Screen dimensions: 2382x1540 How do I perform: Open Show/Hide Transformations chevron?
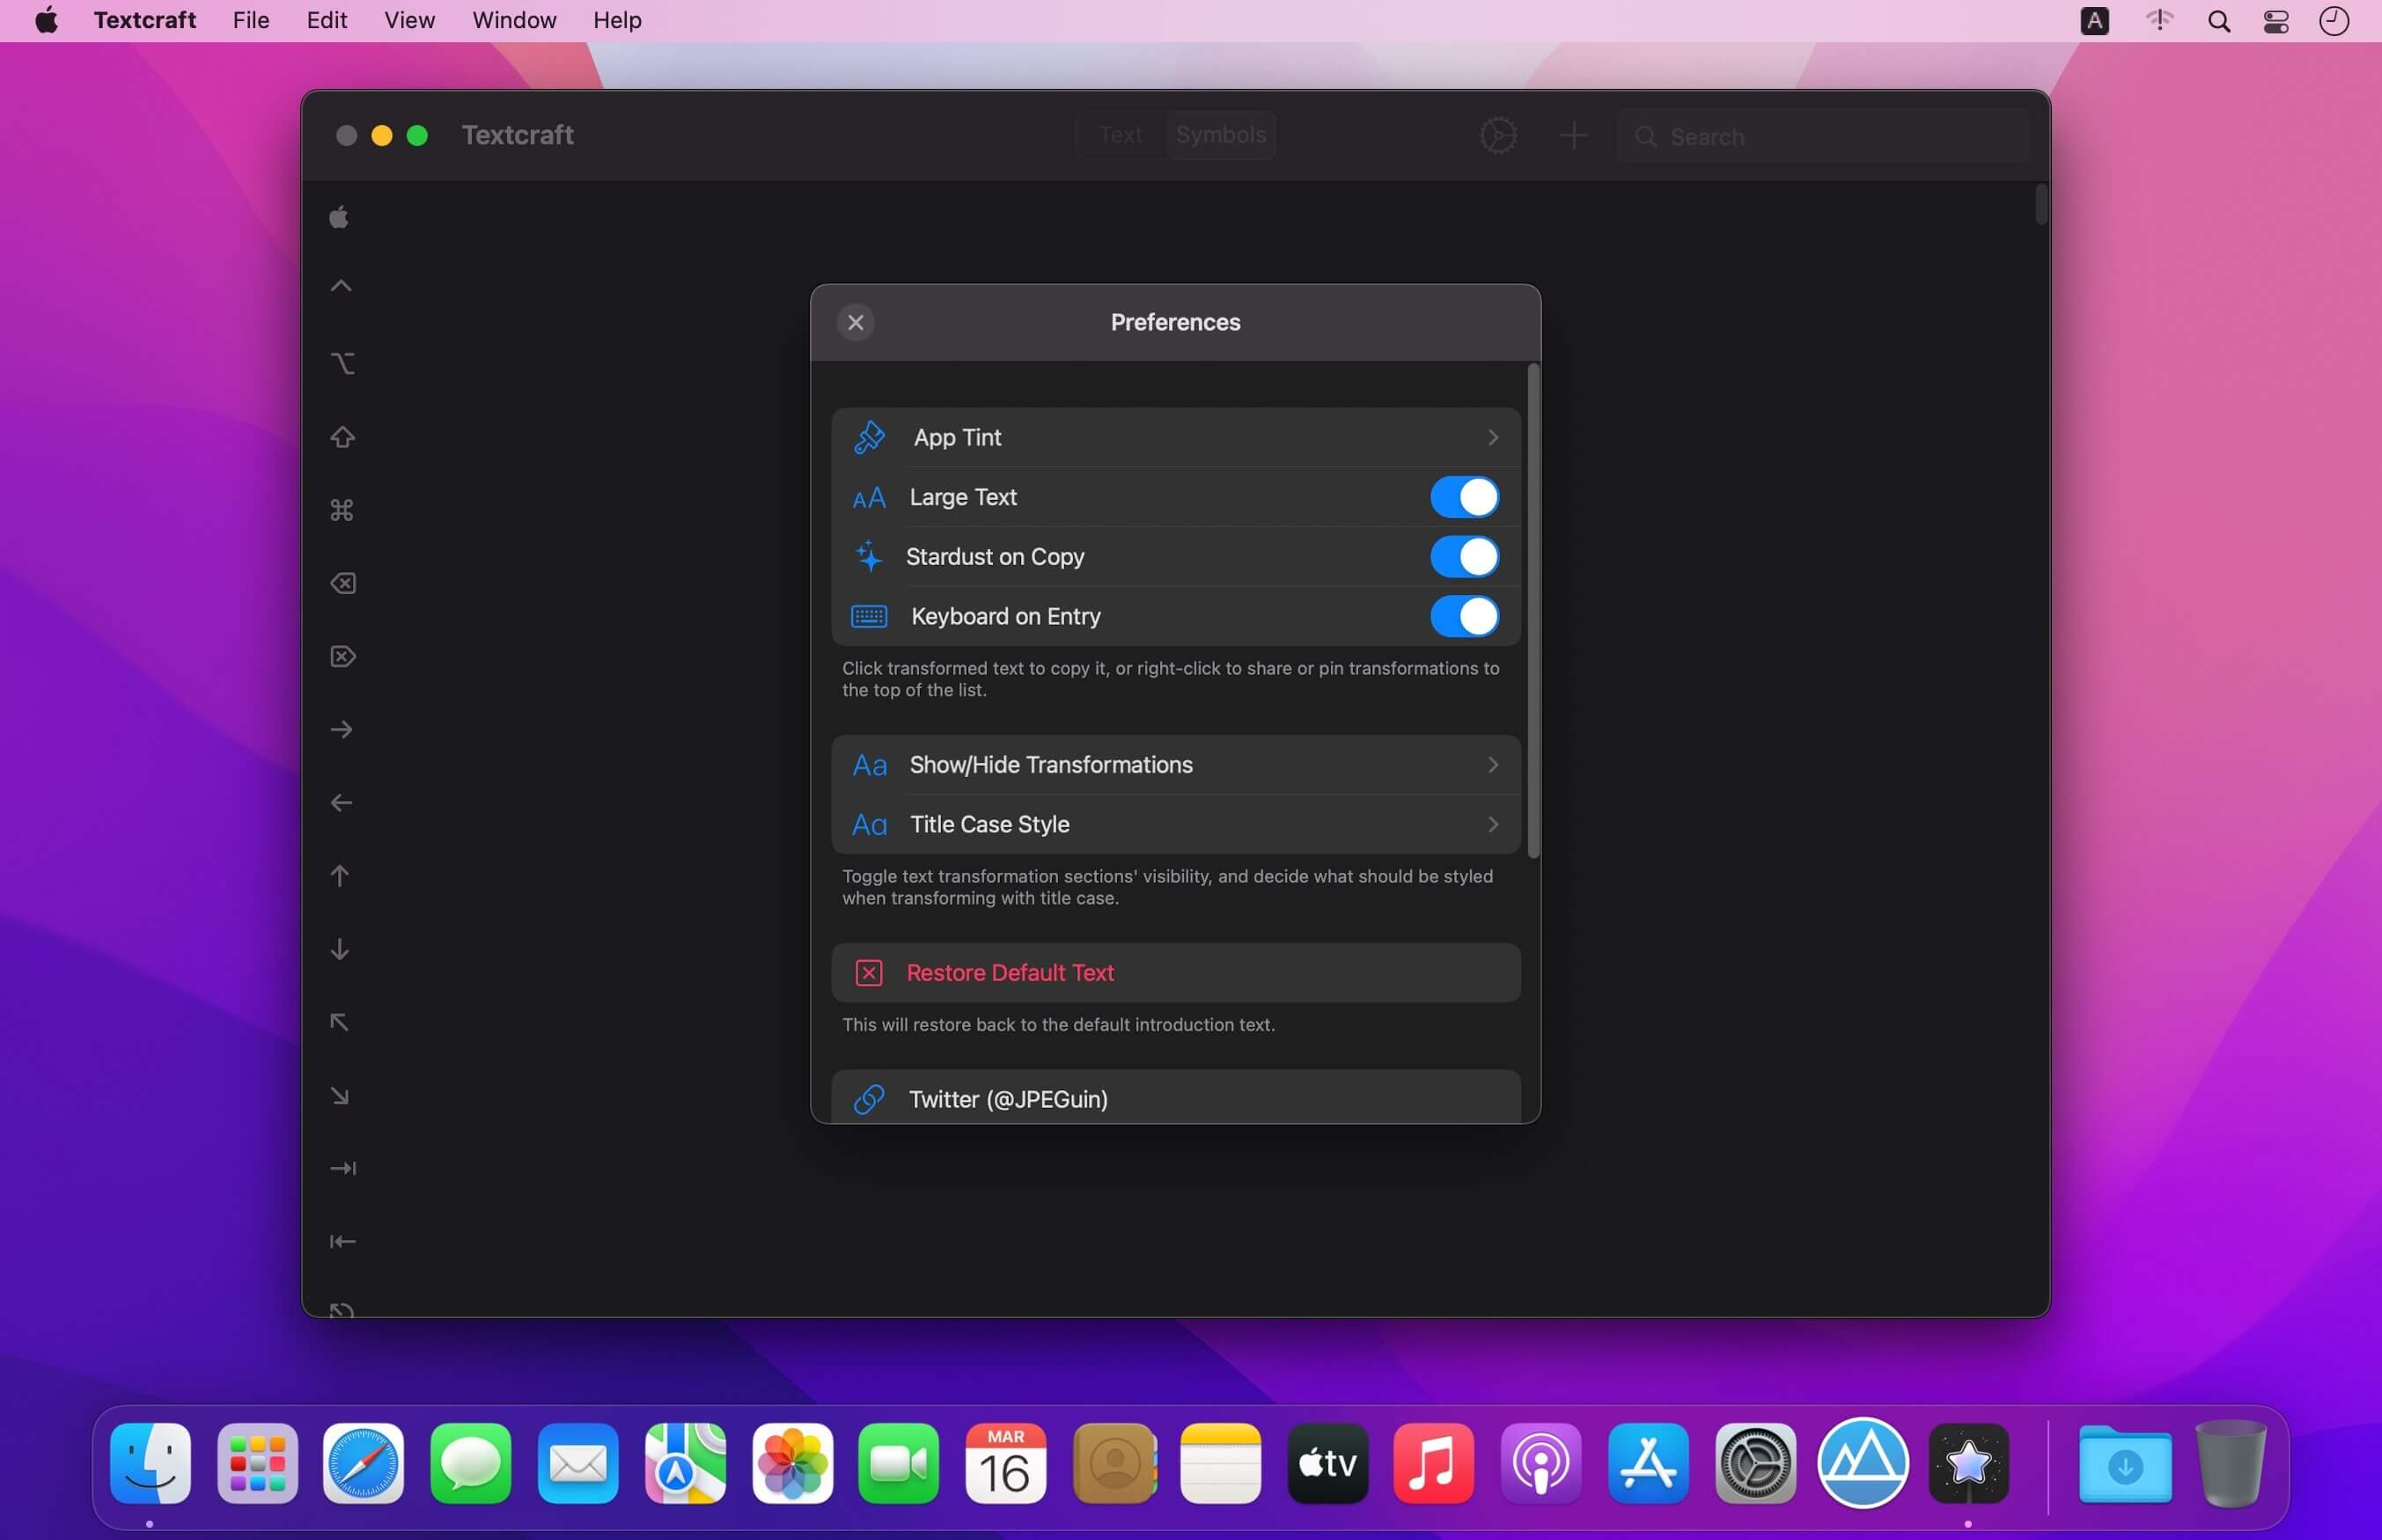pyautogui.click(x=1492, y=765)
